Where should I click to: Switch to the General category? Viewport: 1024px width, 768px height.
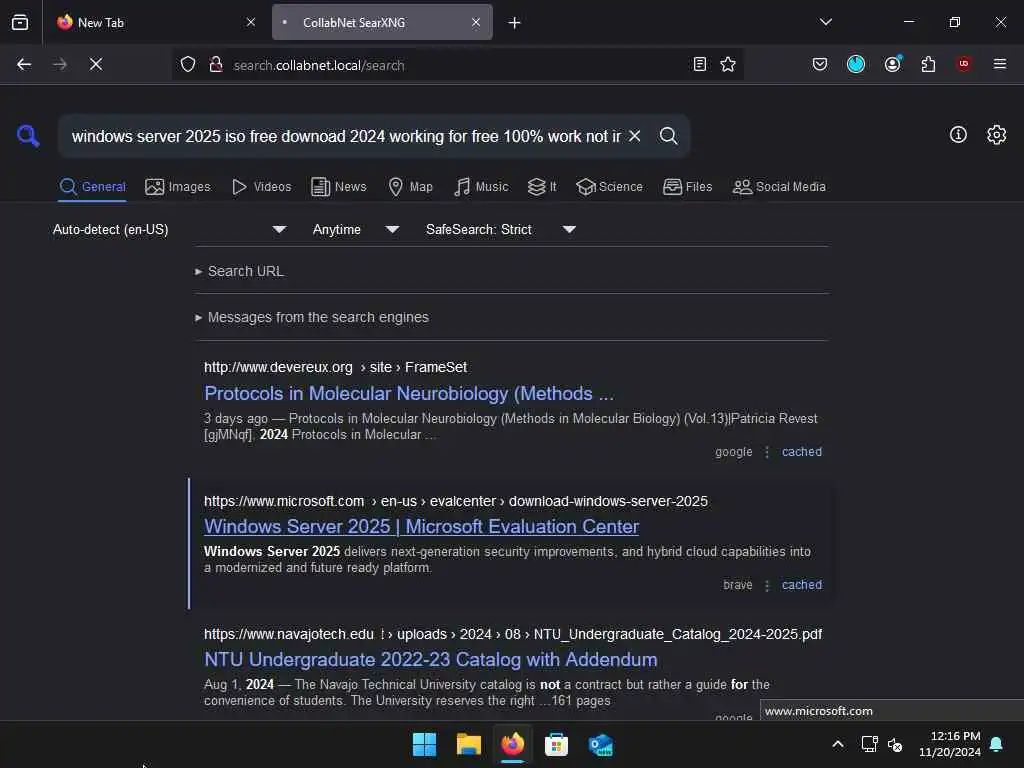92,187
